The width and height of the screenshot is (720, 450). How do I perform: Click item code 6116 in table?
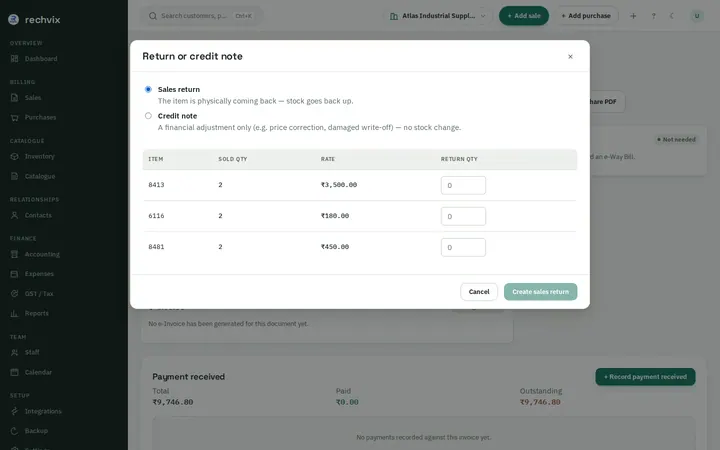(x=156, y=216)
